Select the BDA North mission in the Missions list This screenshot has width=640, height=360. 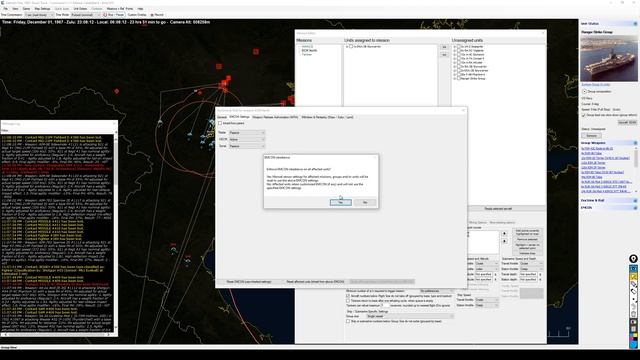pos(309,51)
